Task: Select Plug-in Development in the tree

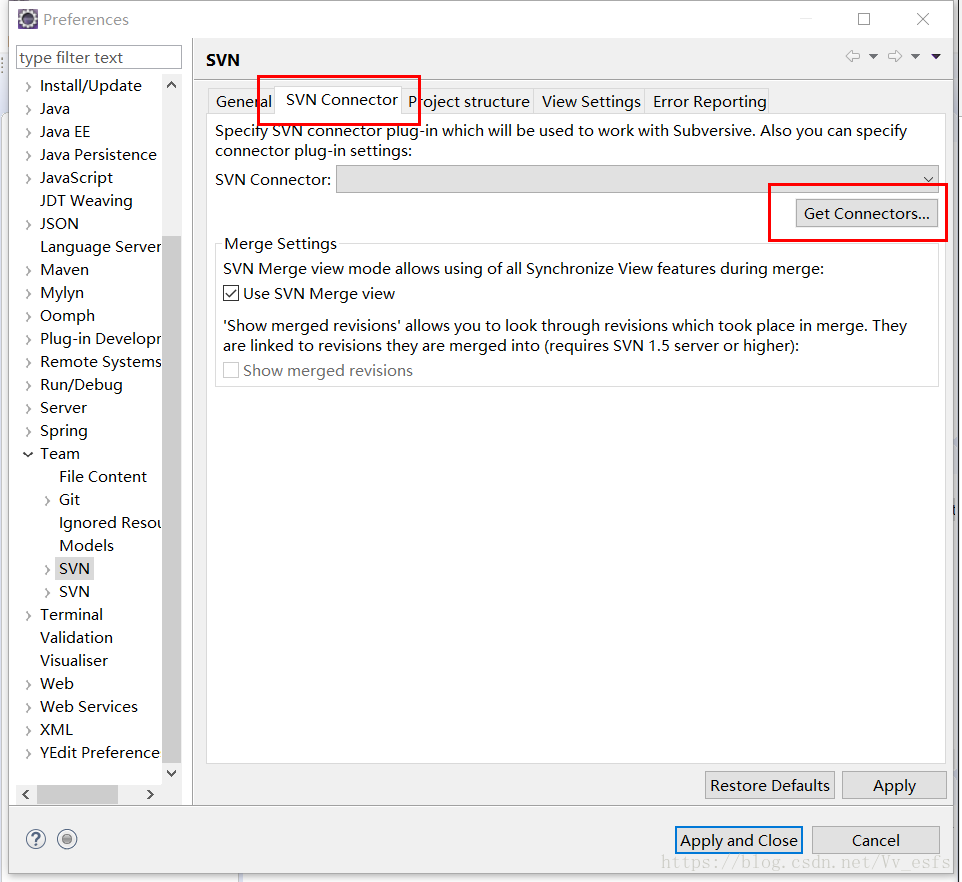Action: point(100,339)
